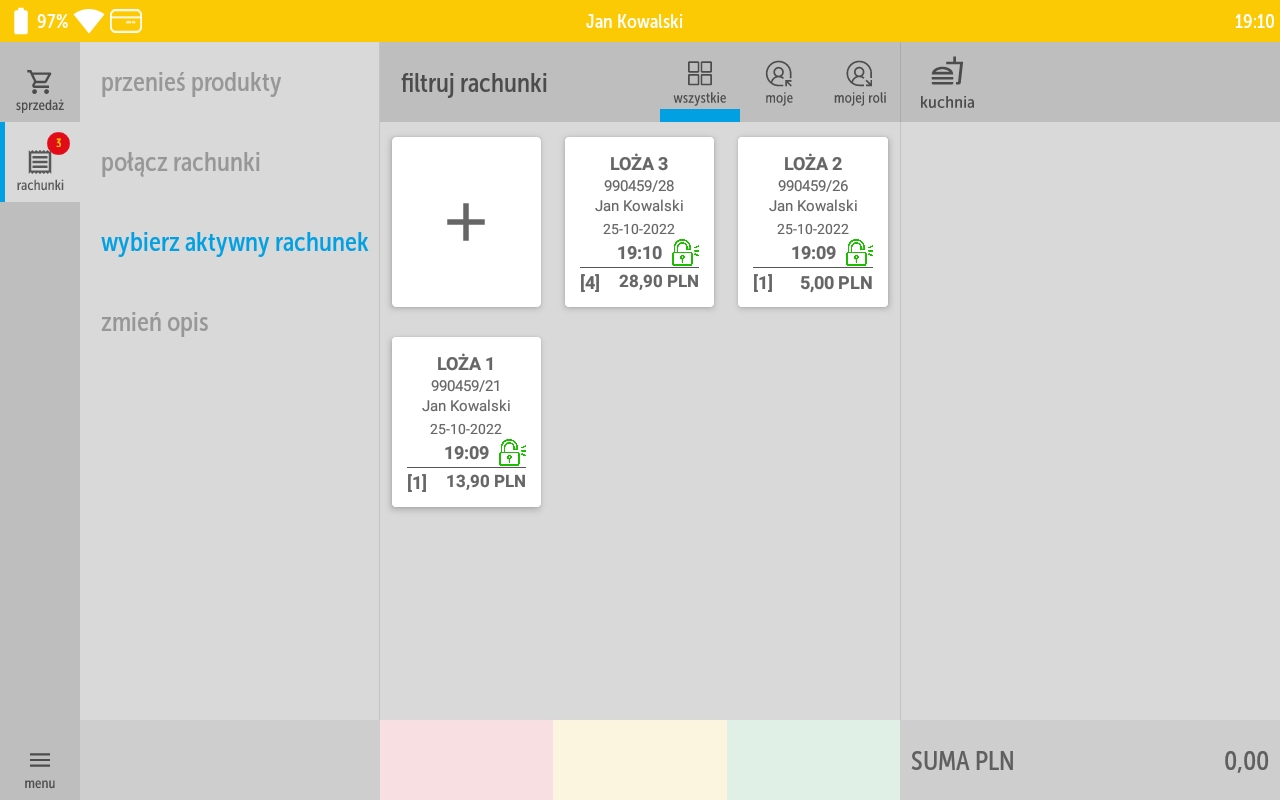Filter bills by mojej roli
1280x800 pixels.
pos(859,82)
